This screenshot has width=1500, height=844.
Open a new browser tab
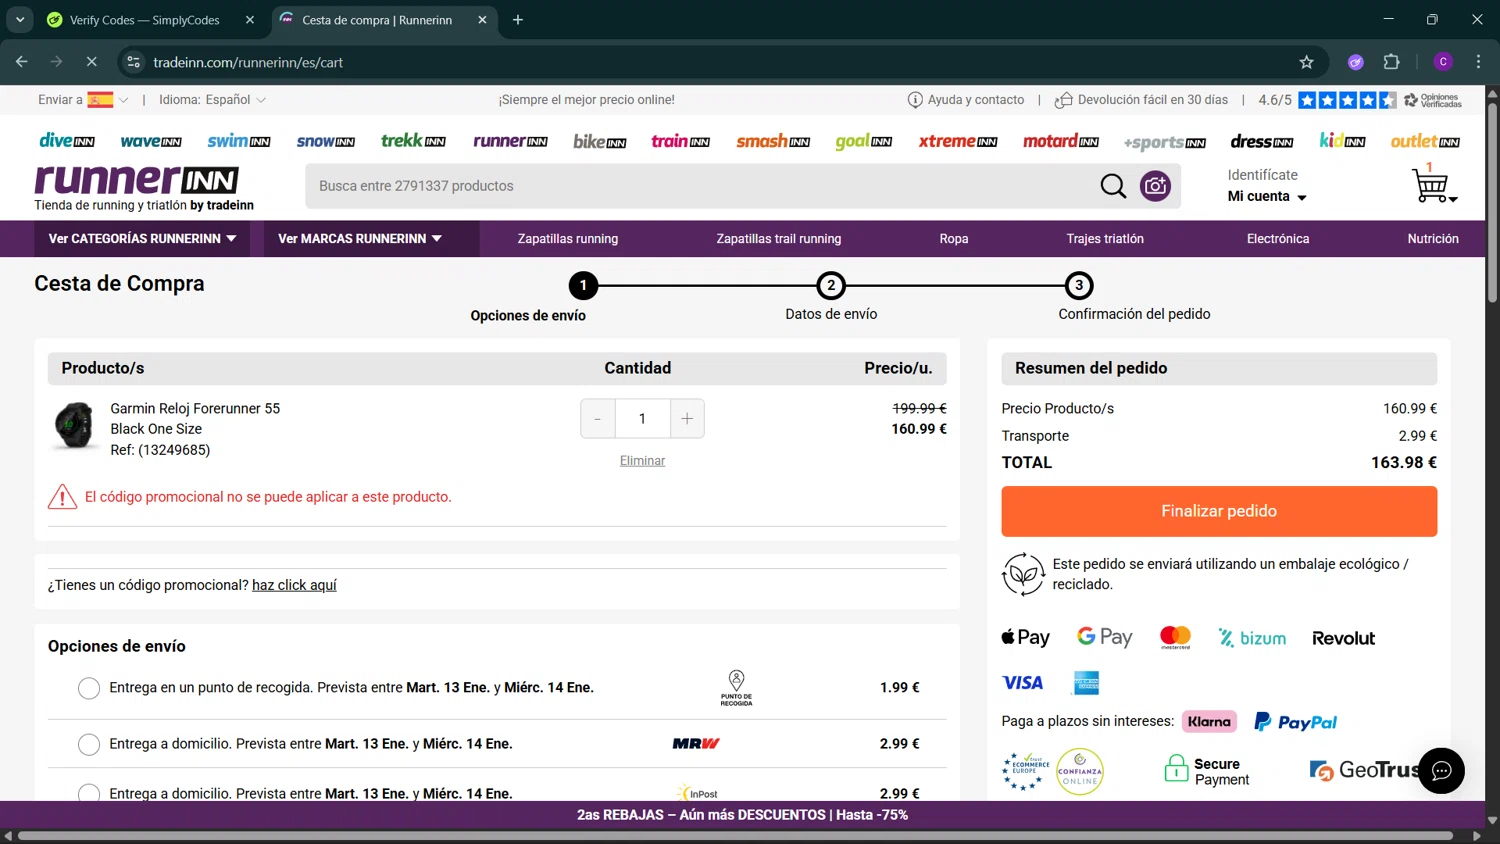pos(517,20)
